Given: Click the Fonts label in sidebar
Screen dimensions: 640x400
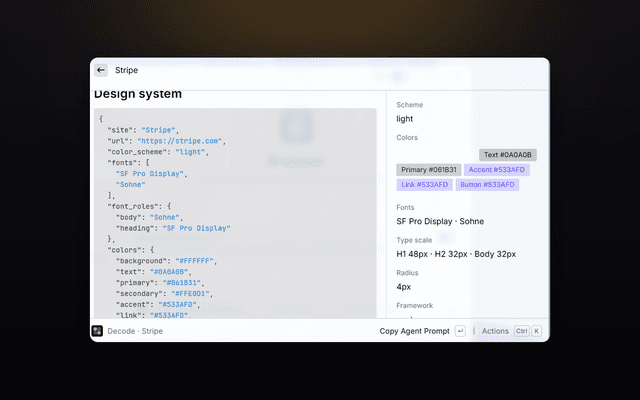Looking at the screenshot, I should 405,207.
